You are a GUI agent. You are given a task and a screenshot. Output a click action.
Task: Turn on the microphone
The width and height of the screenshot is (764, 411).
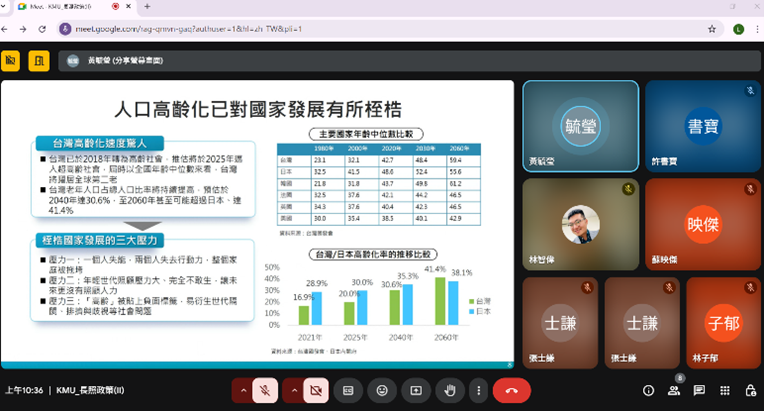[x=265, y=391]
